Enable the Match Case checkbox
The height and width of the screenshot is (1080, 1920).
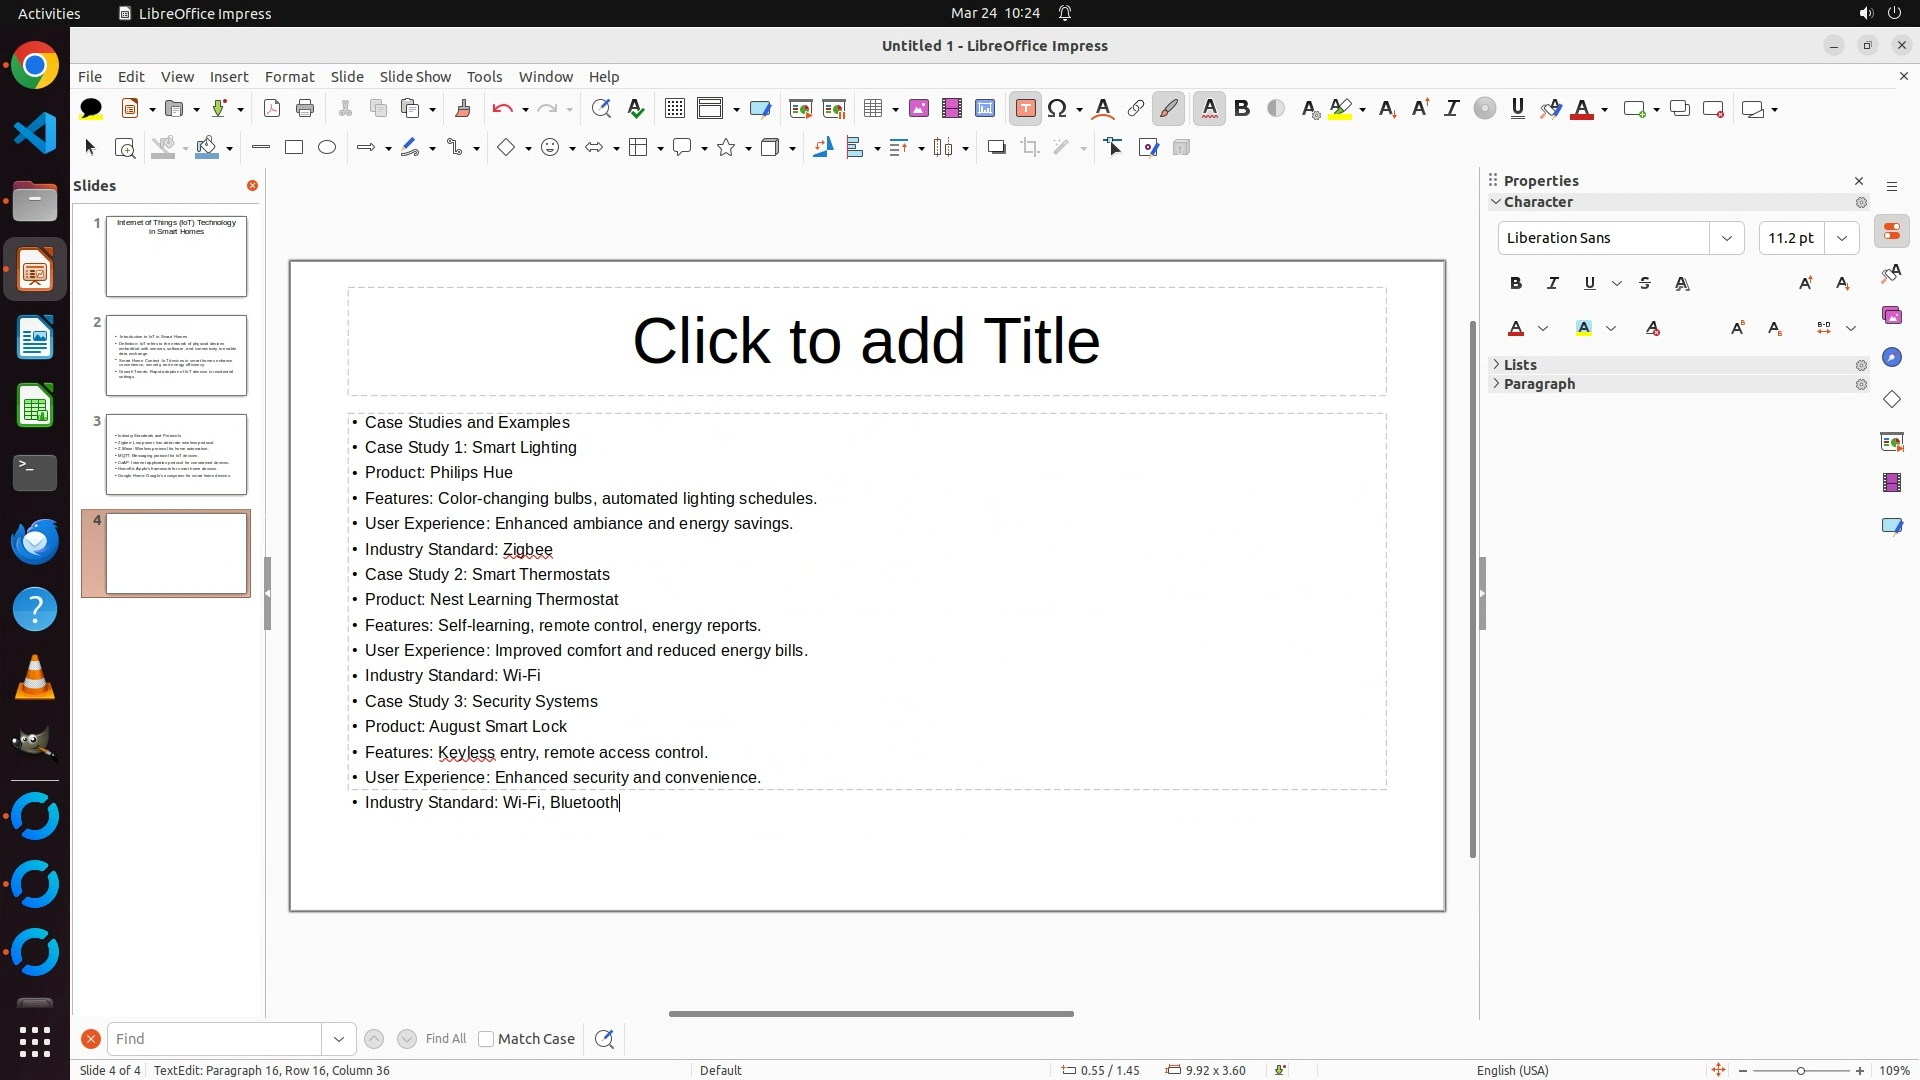[x=486, y=1039]
